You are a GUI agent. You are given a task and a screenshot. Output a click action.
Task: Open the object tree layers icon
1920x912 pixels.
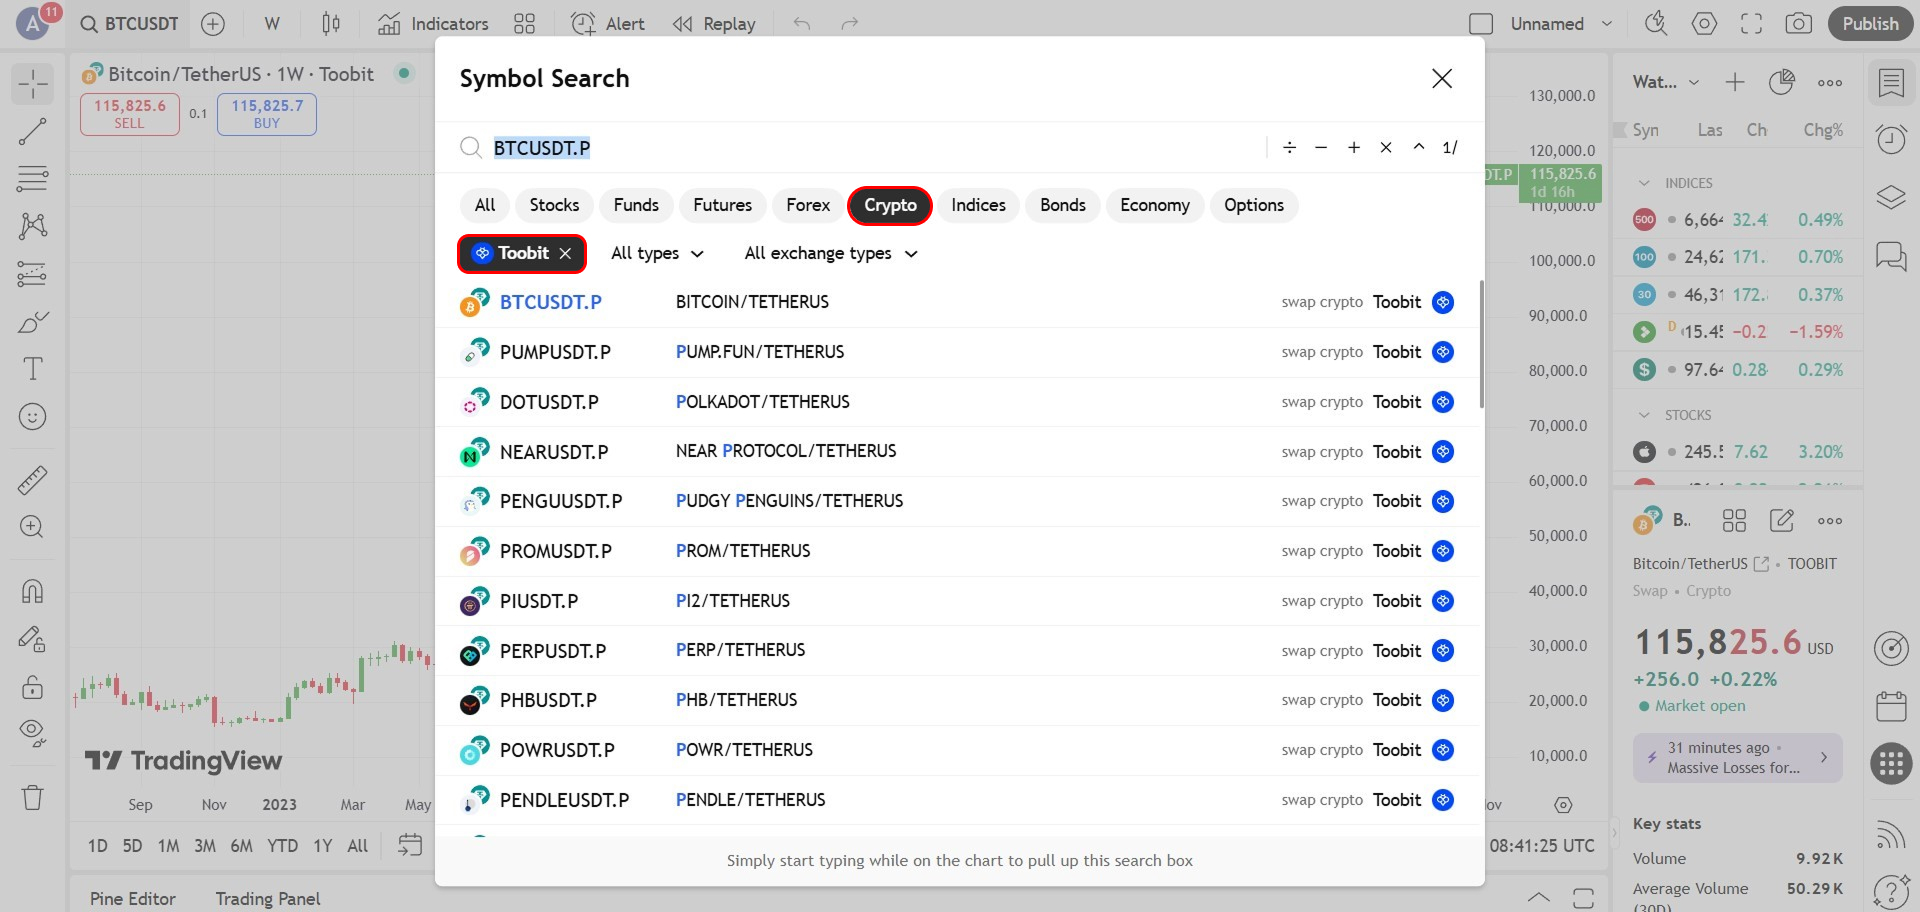point(1891,197)
